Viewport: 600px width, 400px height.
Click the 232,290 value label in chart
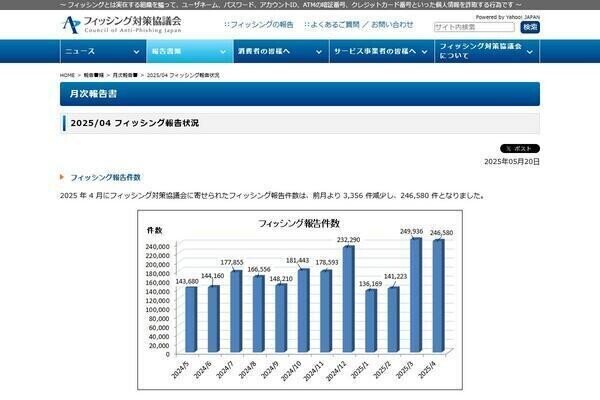(x=348, y=240)
